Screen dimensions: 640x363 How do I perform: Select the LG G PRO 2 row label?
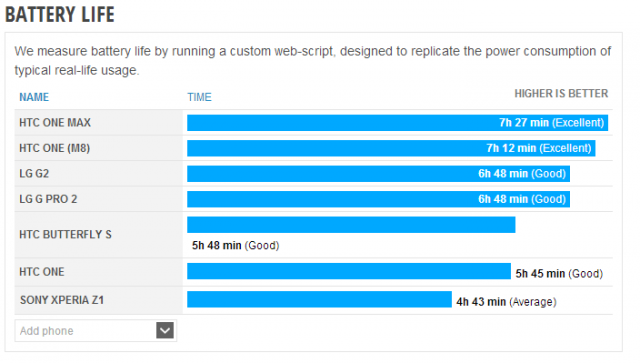48,199
